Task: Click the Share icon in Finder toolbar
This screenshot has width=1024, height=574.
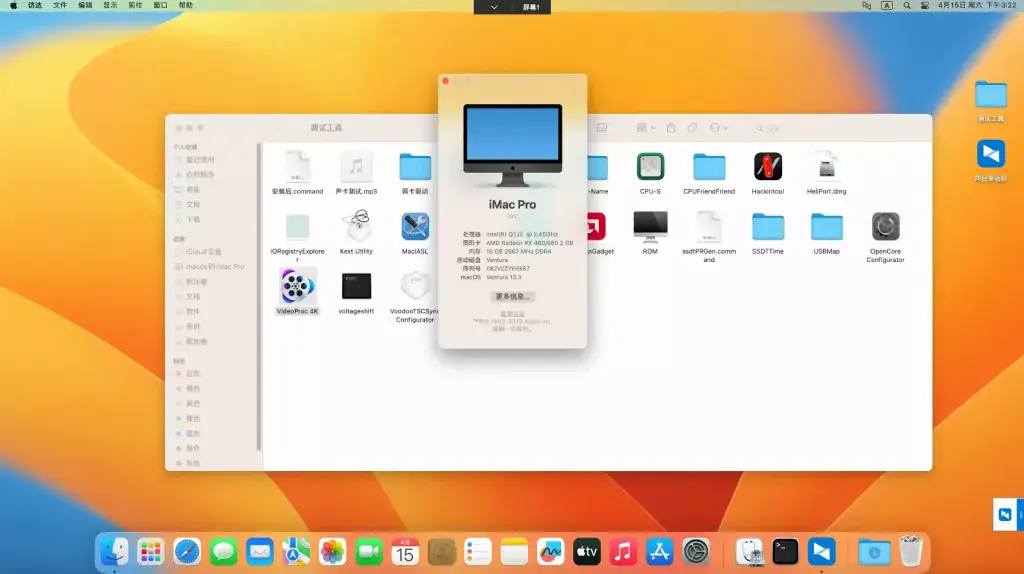Action: tap(671, 127)
